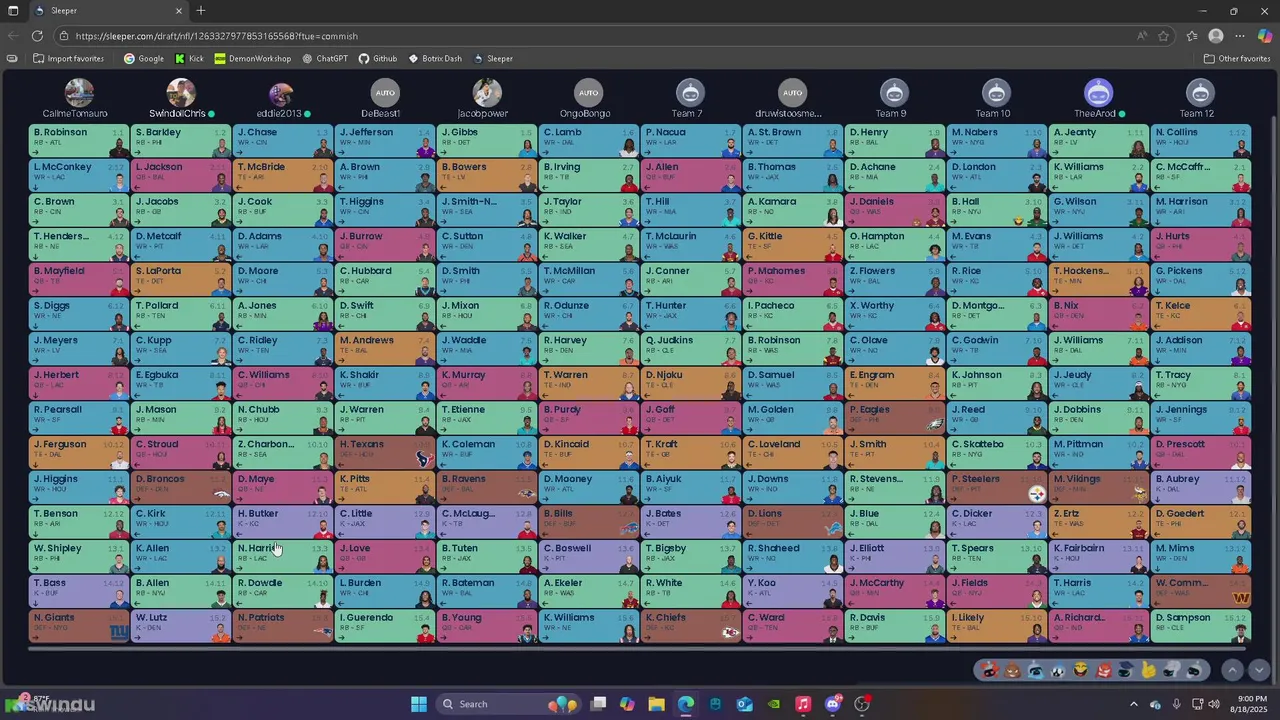Open the P. Steelers defense card
The width and height of the screenshot is (1280, 720).
pos(996,487)
